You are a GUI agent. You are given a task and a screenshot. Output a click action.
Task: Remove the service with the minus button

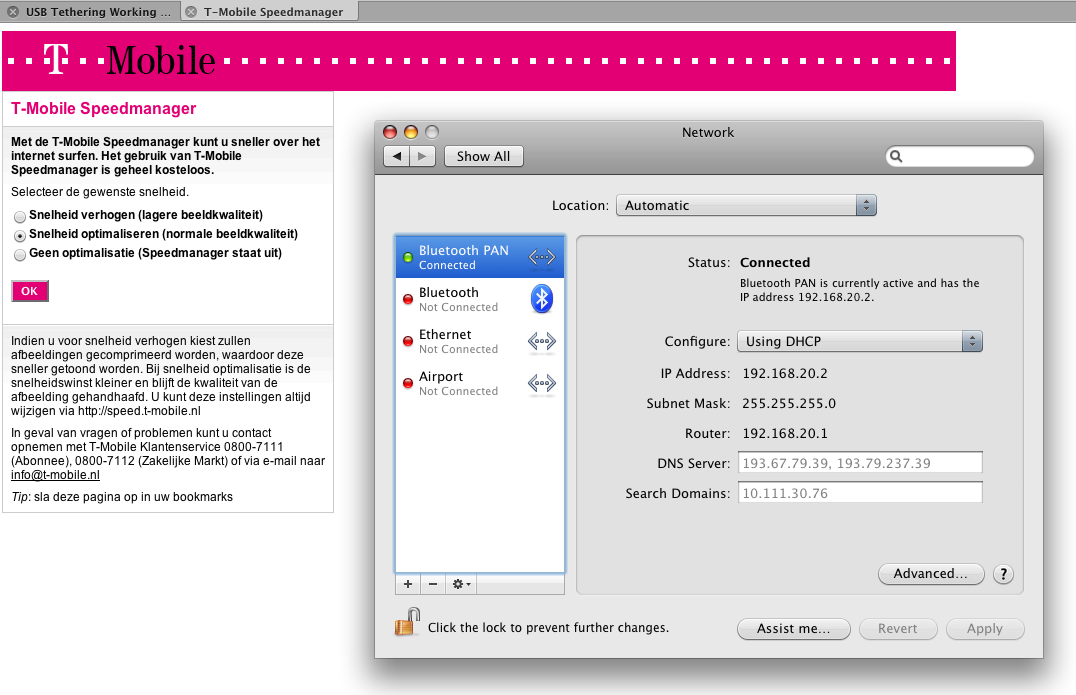coord(432,584)
